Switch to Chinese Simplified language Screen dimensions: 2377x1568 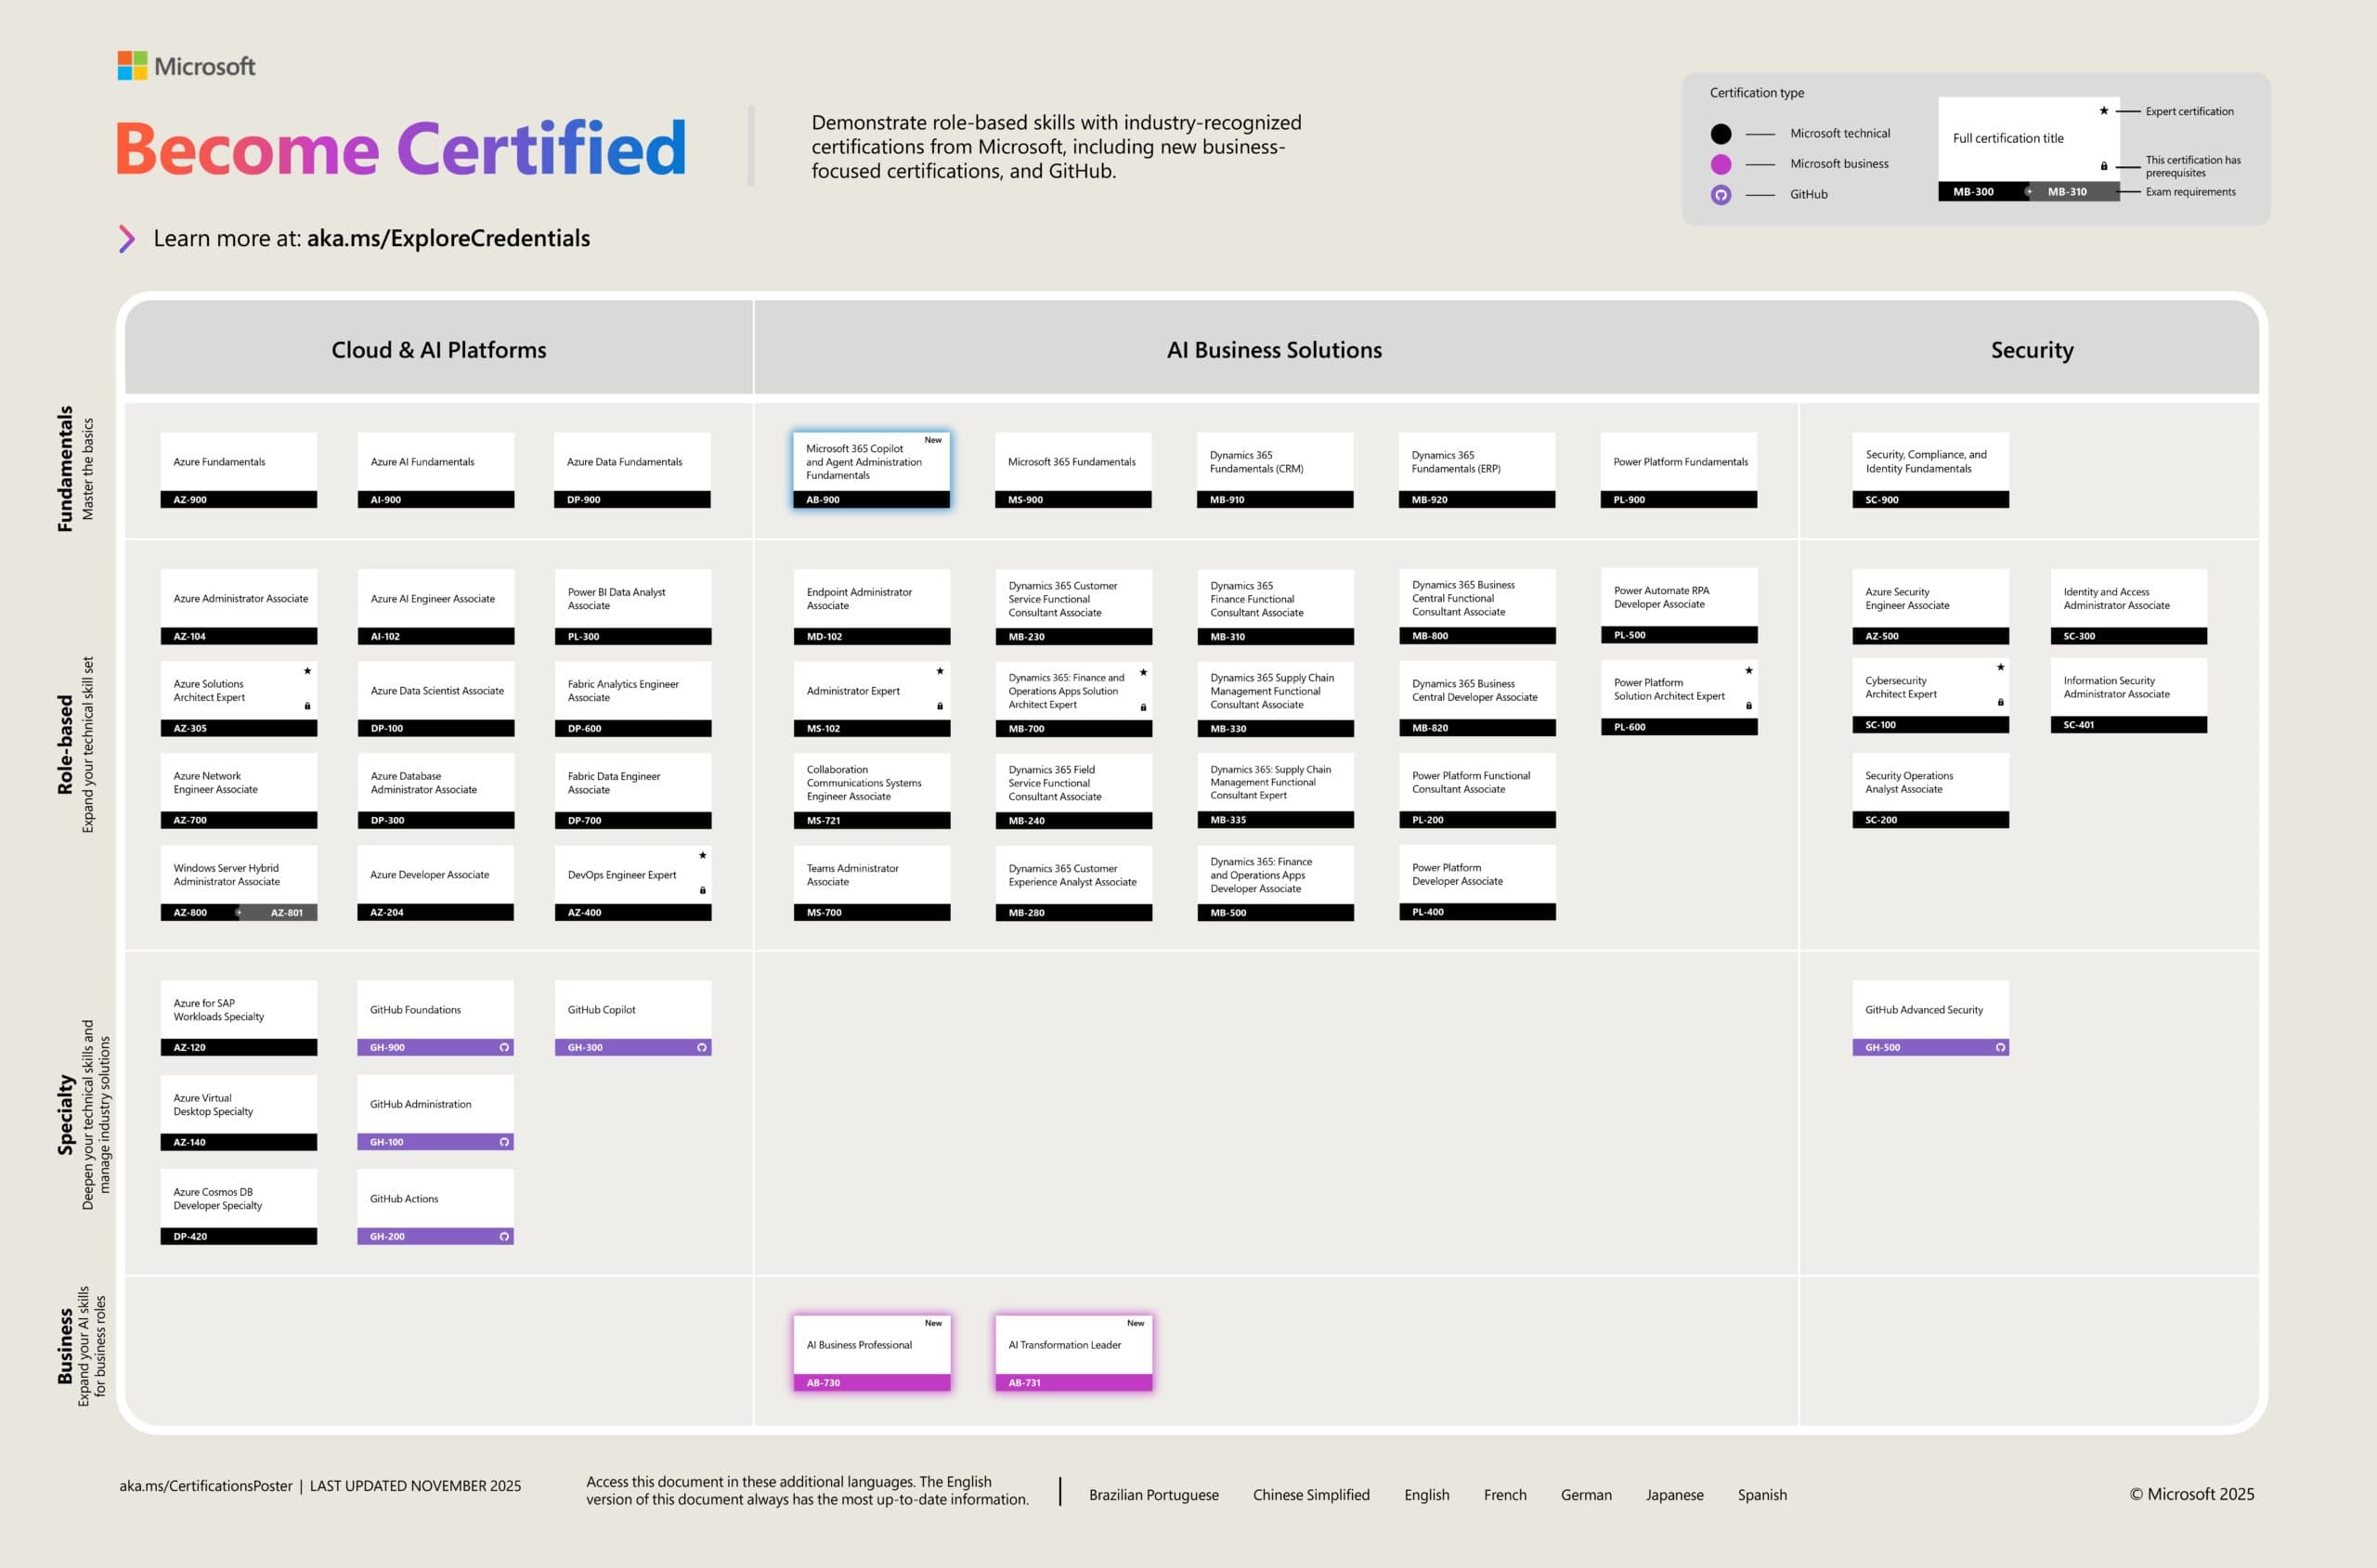click(1311, 1495)
